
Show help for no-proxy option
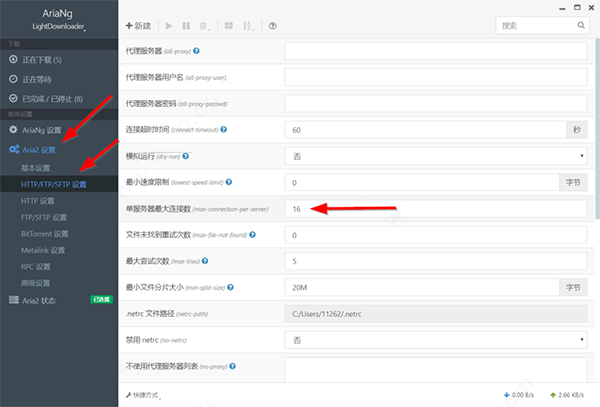tap(233, 366)
